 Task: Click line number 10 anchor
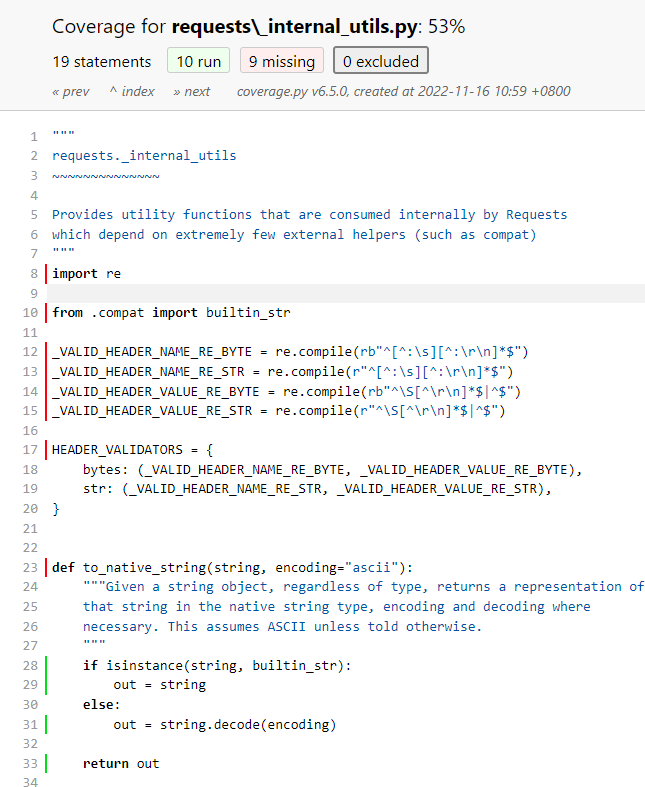pos(30,313)
